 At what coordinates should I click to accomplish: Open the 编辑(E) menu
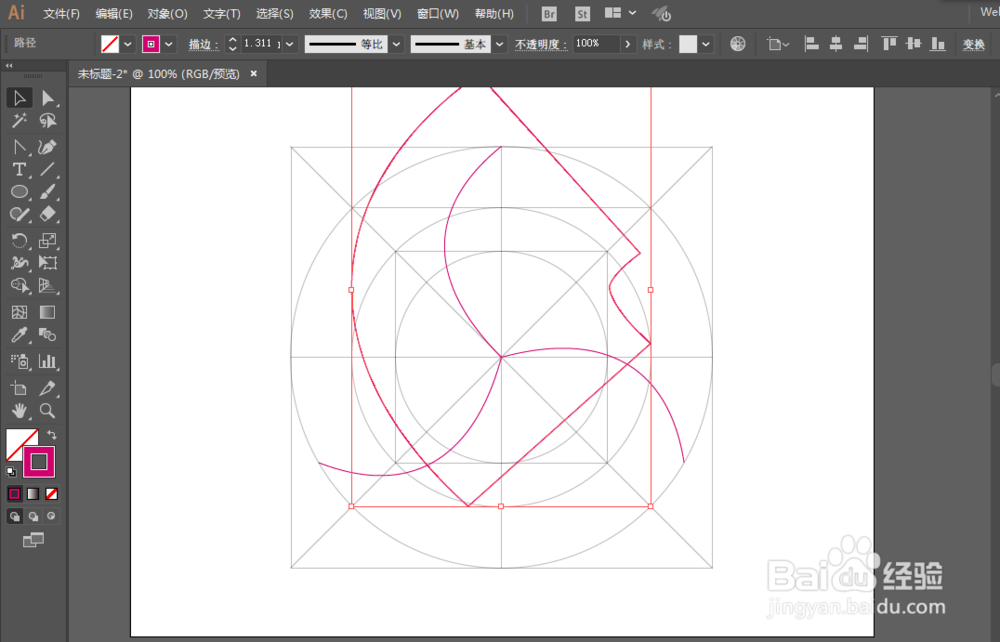(x=114, y=13)
